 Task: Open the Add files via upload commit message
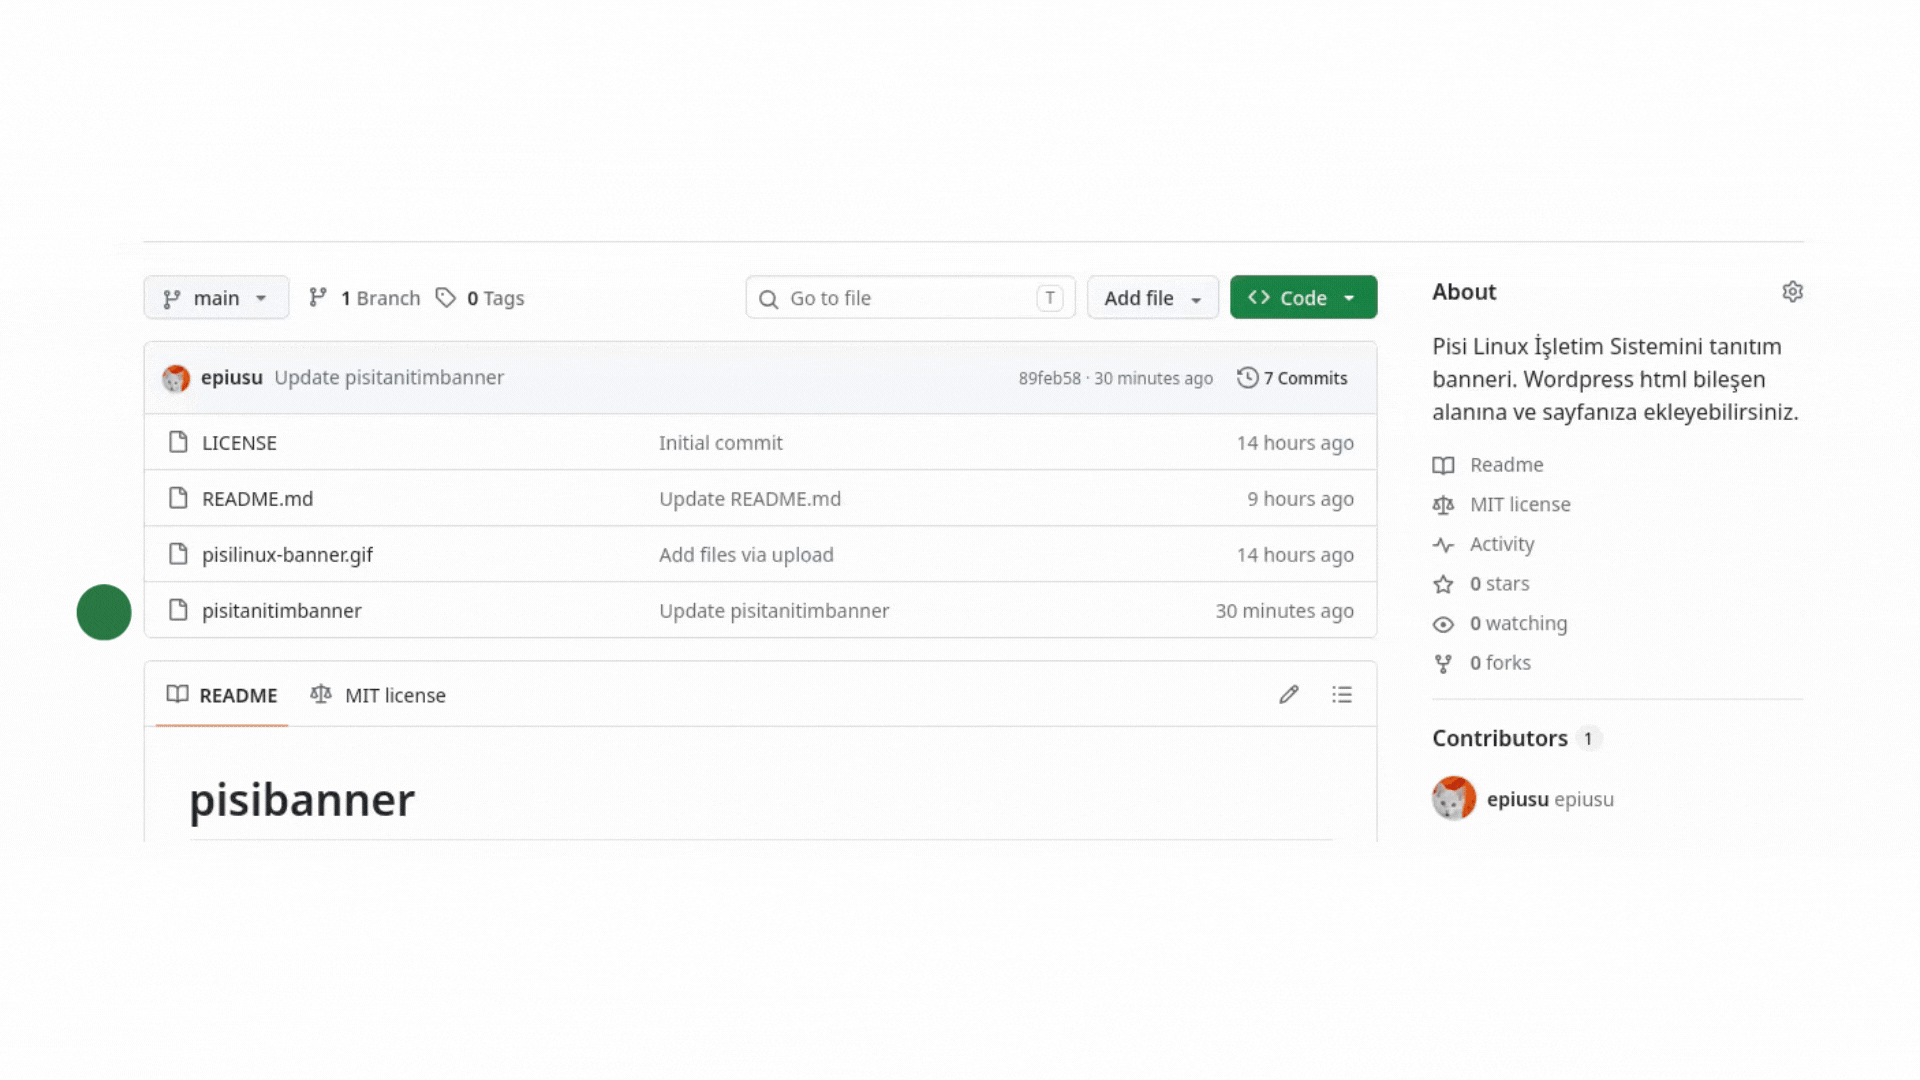pos(746,555)
